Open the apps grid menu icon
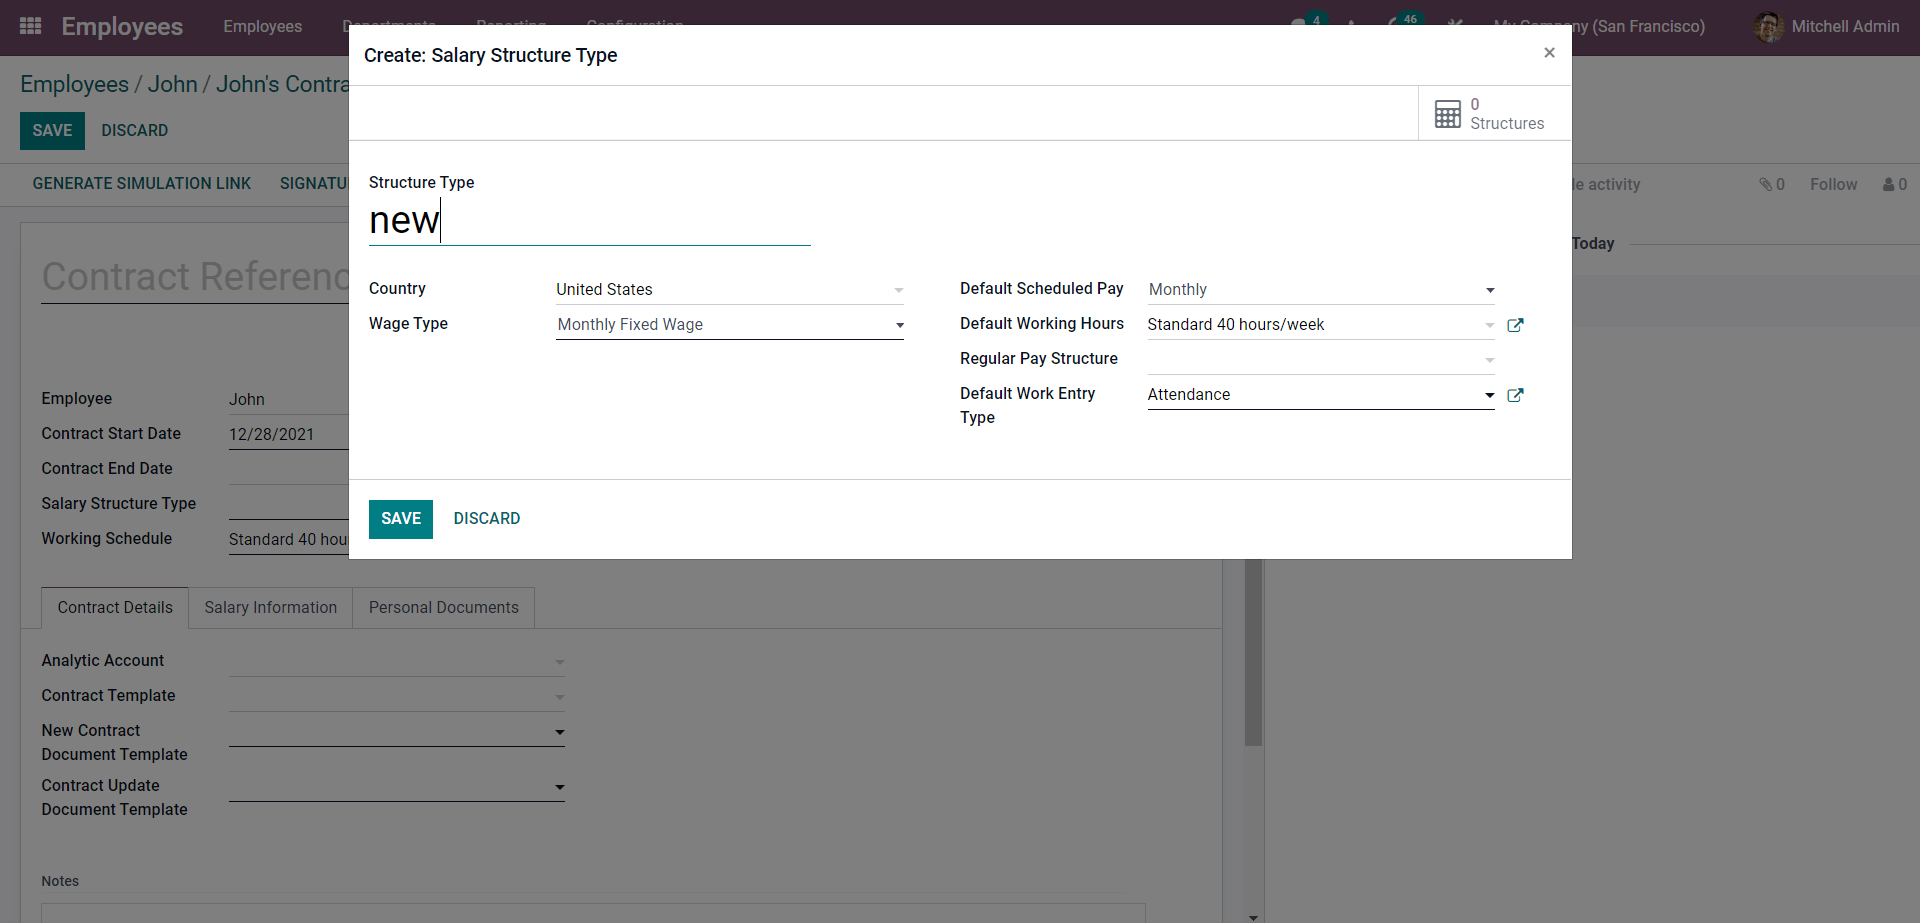Image resolution: width=1920 pixels, height=923 pixels. pyautogui.click(x=30, y=26)
